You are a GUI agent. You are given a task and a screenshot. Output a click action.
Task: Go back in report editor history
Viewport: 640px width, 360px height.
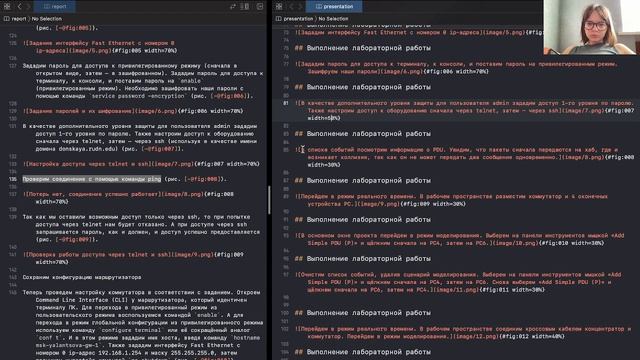tap(19, 6)
